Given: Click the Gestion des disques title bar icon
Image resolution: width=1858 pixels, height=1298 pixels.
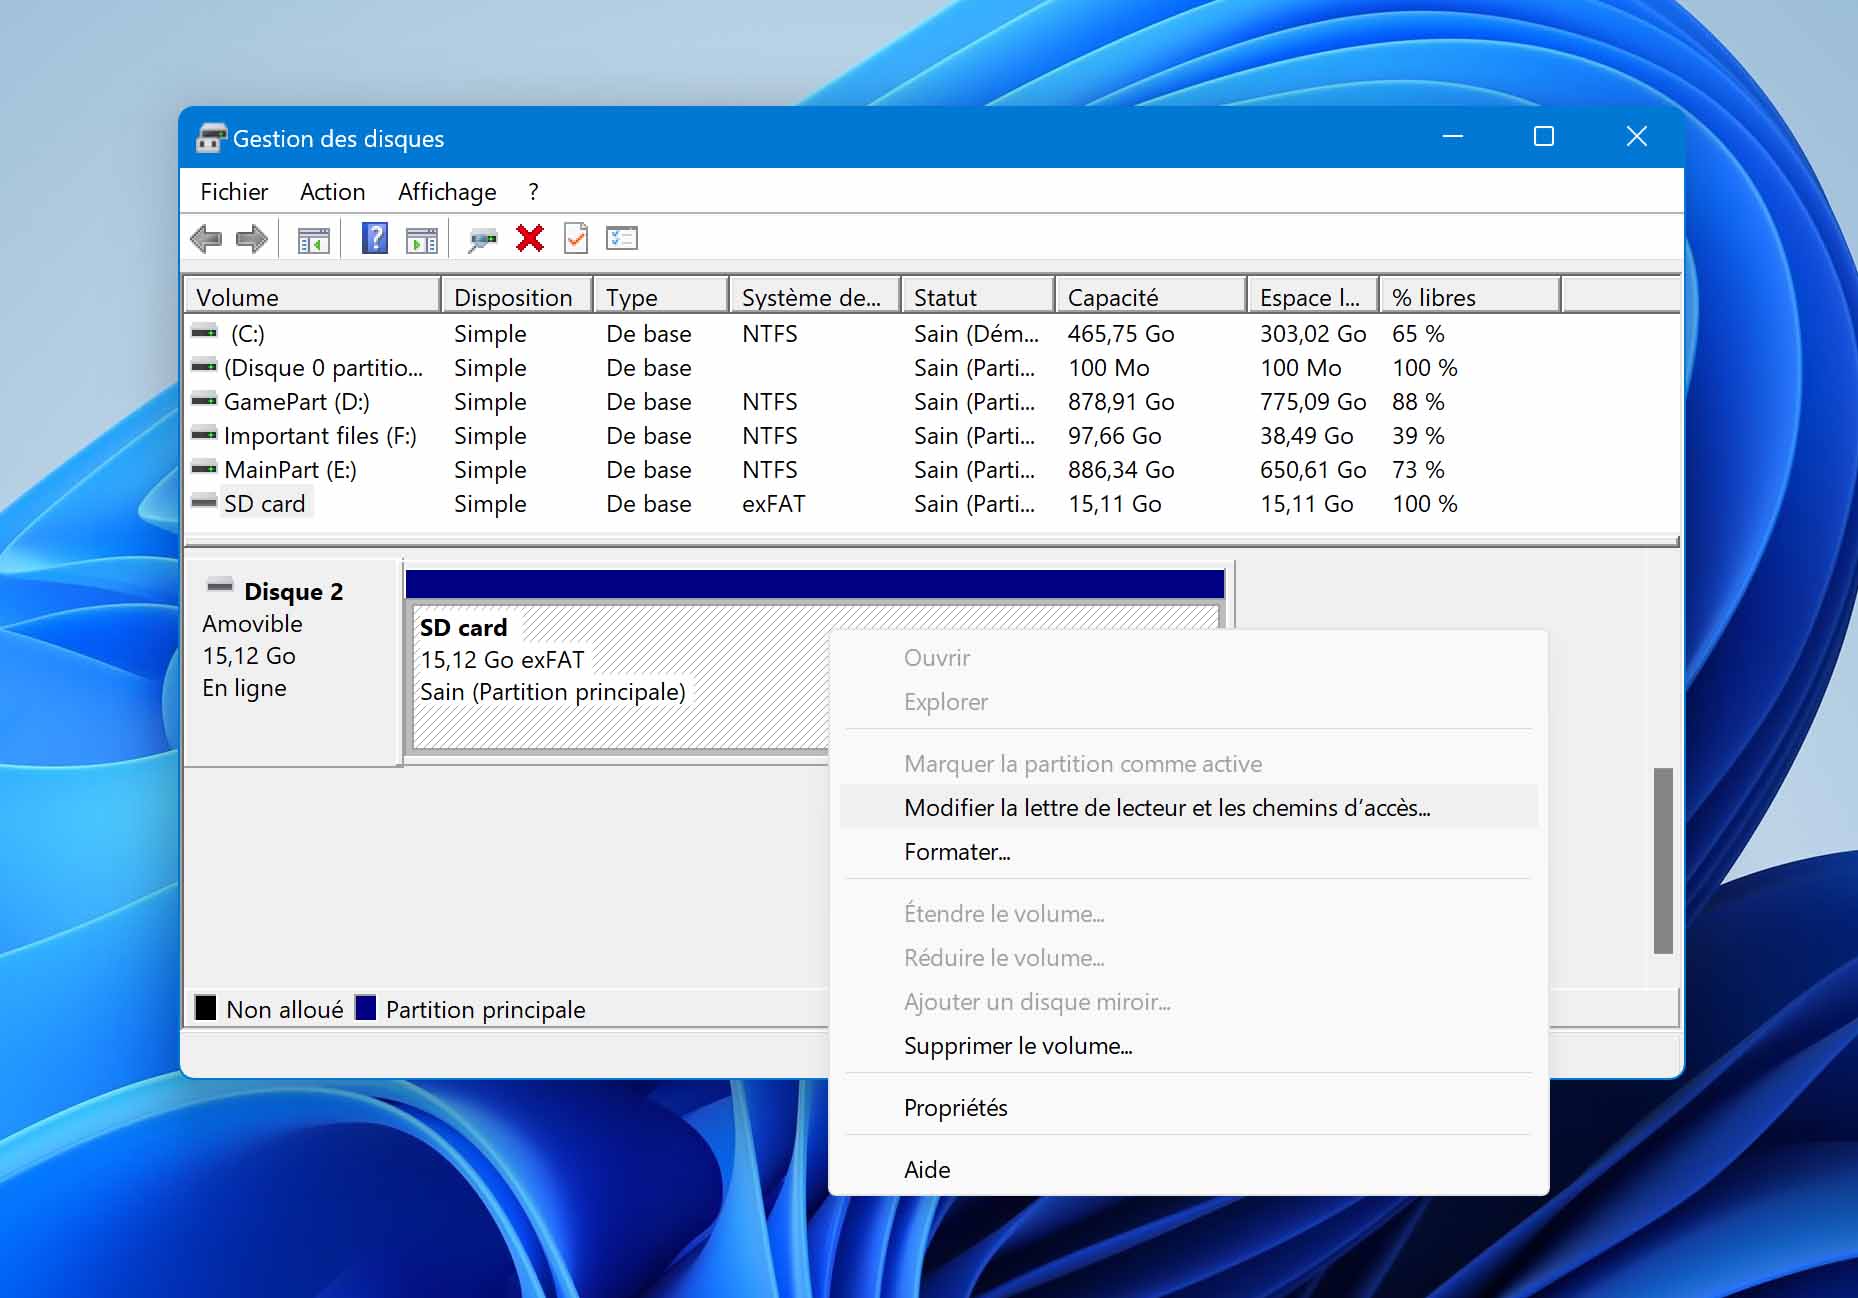Looking at the screenshot, I should tap(211, 138).
